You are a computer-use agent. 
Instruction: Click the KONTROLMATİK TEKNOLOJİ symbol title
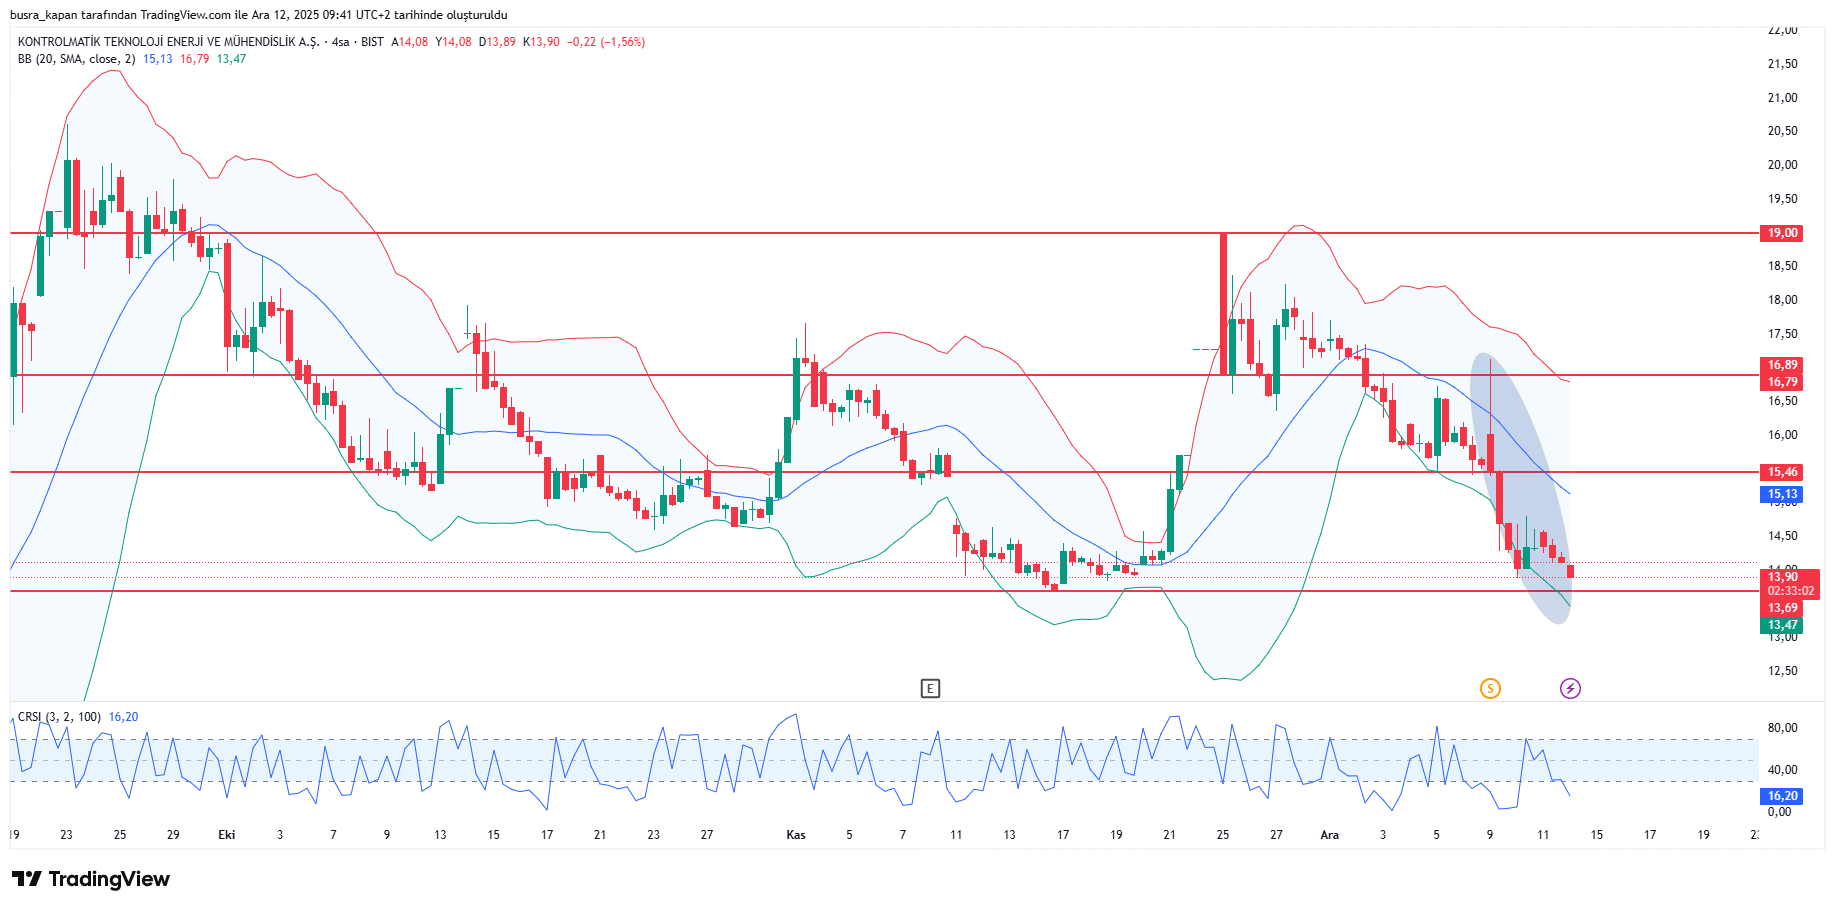(x=168, y=42)
